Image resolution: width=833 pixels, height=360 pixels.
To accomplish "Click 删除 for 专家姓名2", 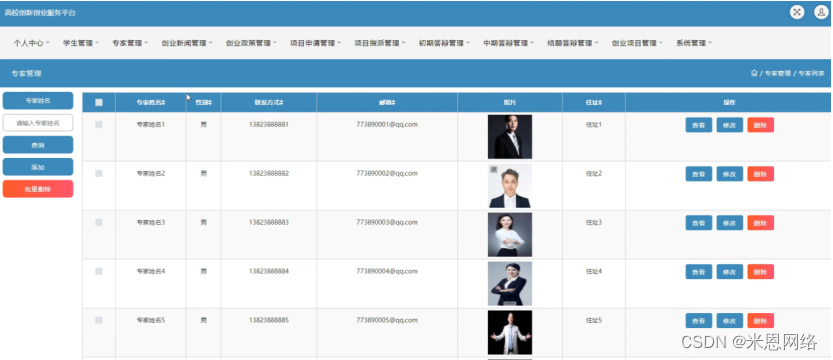I will [760, 174].
